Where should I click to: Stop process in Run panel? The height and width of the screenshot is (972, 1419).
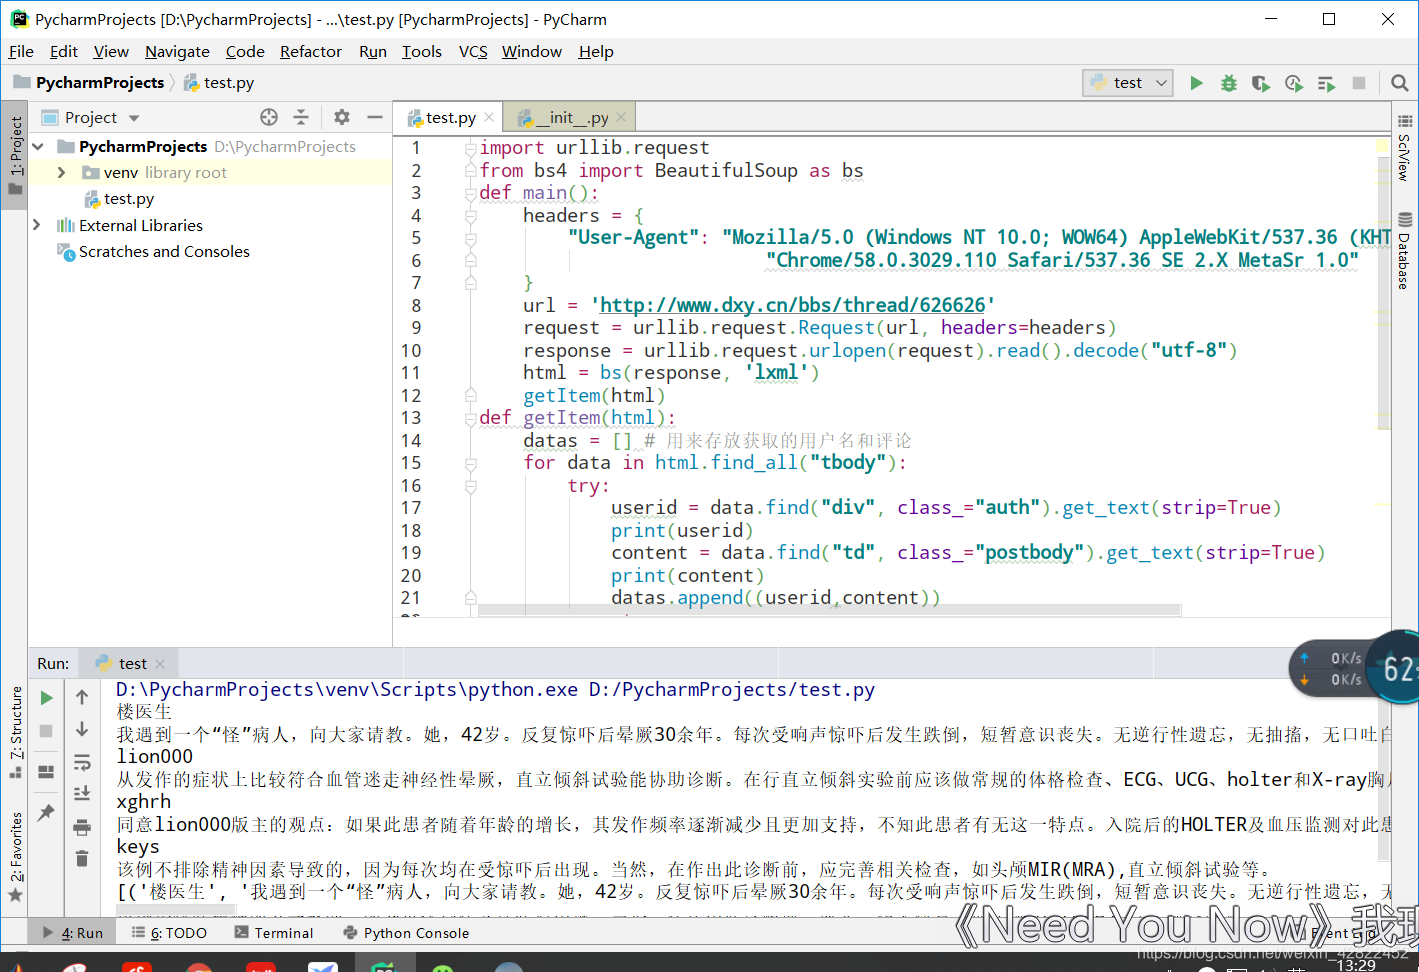click(46, 731)
